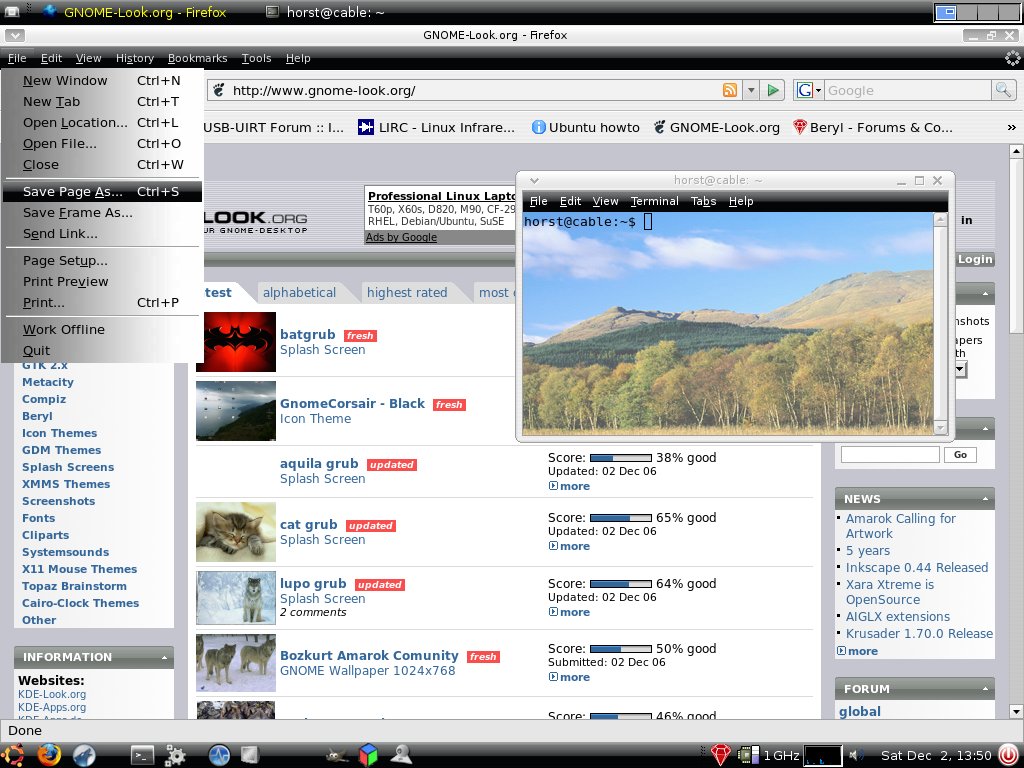Switch to the alphabetical tab

click(x=299, y=293)
